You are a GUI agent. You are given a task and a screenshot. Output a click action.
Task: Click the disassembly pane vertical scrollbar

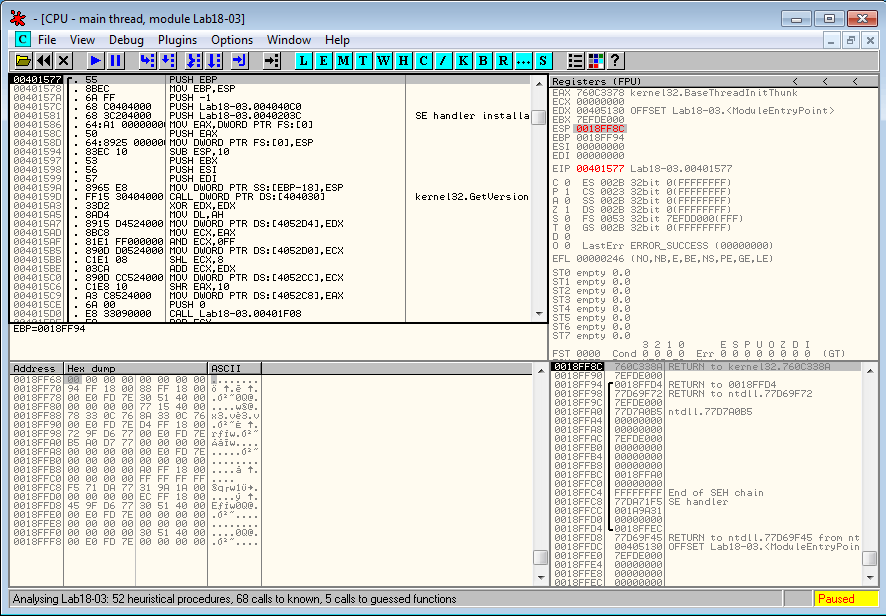pos(539,200)
